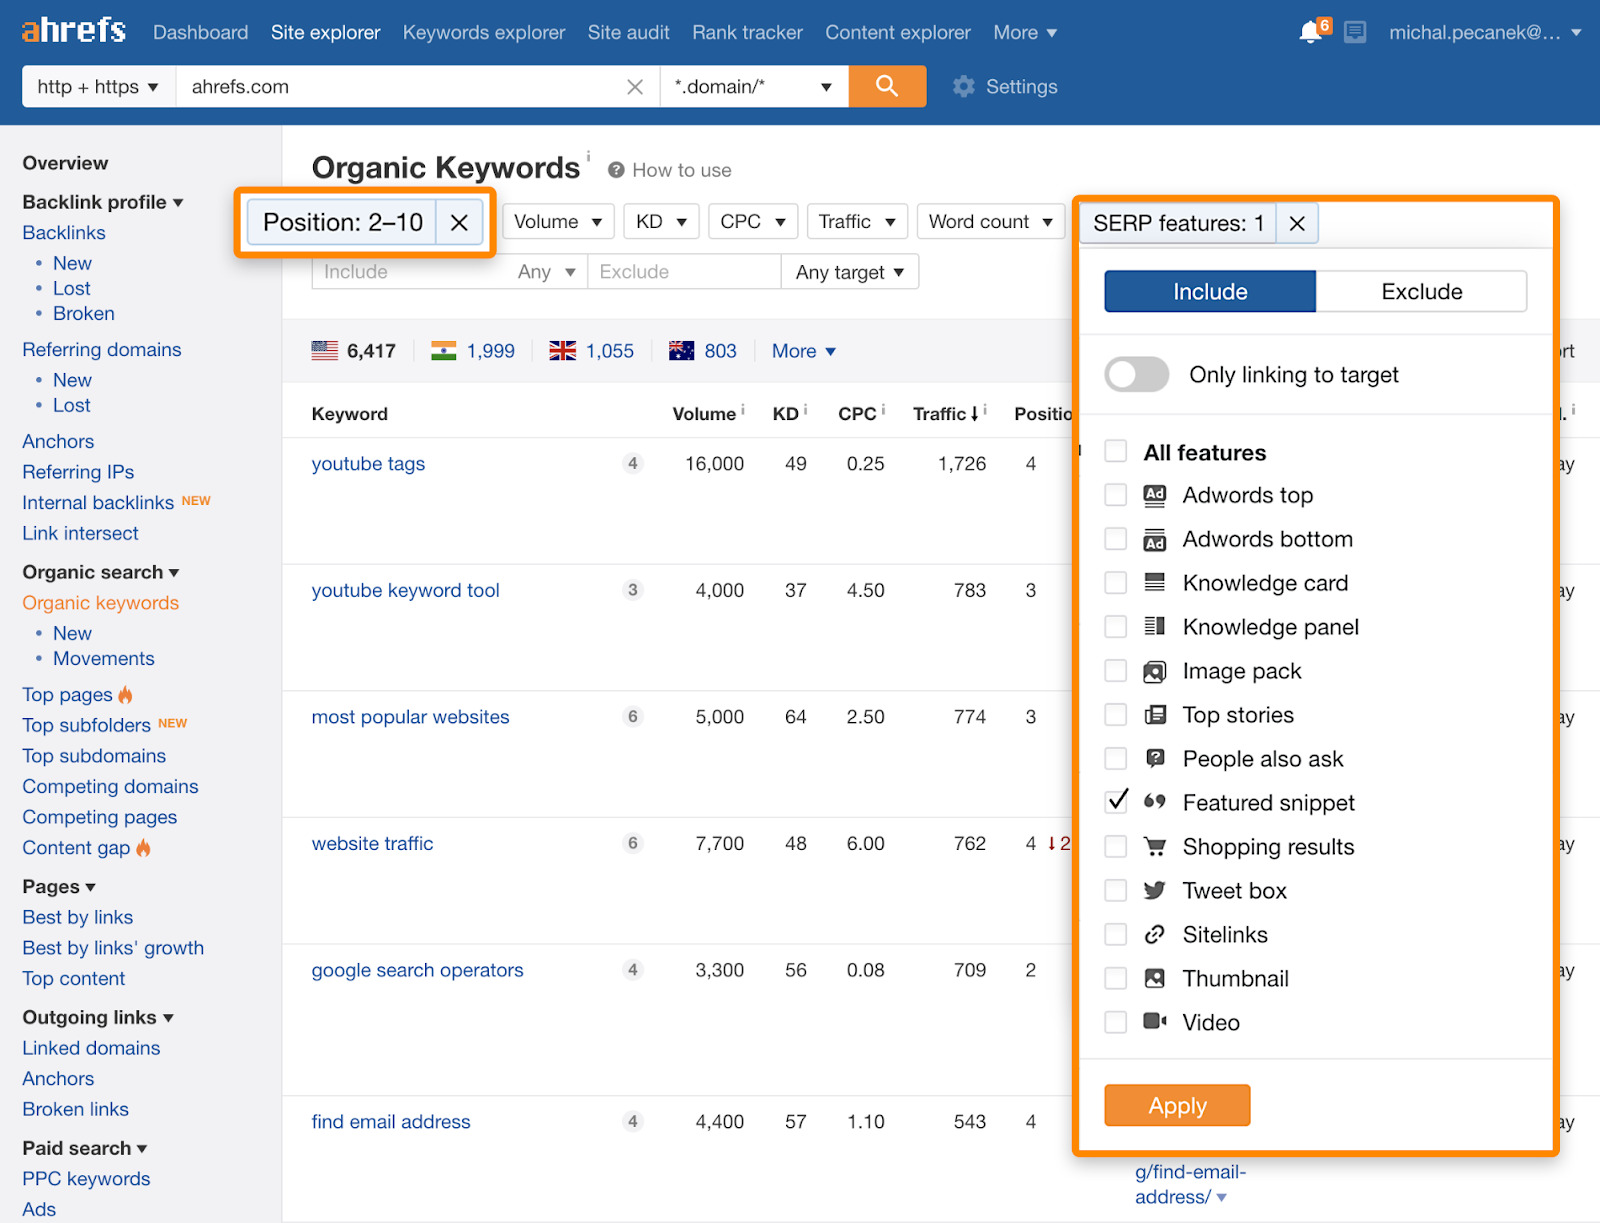Click the Twitter icon beside Tweet box
Screen dimensions: 1600x1223
(x=1155, y=890)
